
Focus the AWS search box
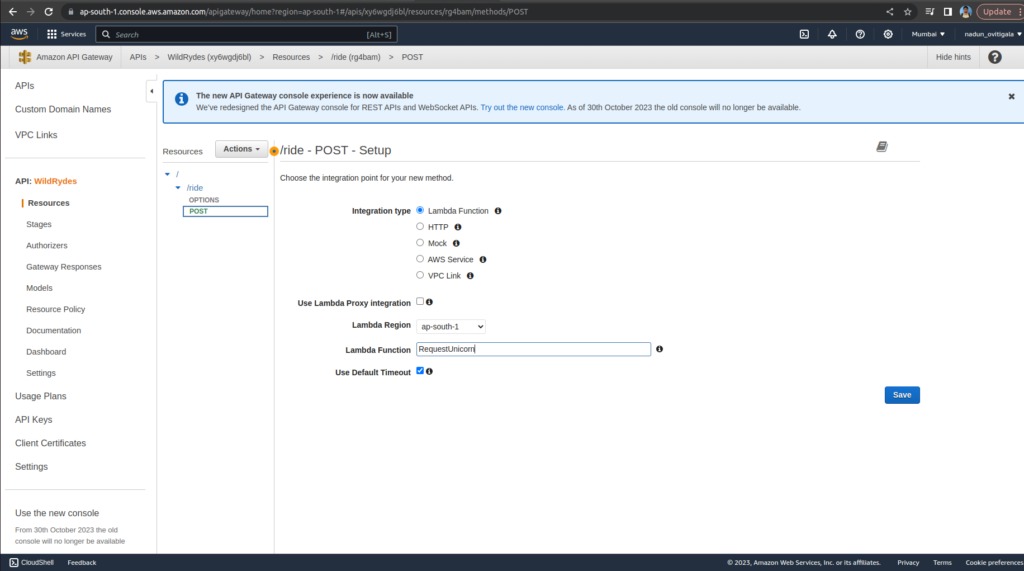(246, 34)
